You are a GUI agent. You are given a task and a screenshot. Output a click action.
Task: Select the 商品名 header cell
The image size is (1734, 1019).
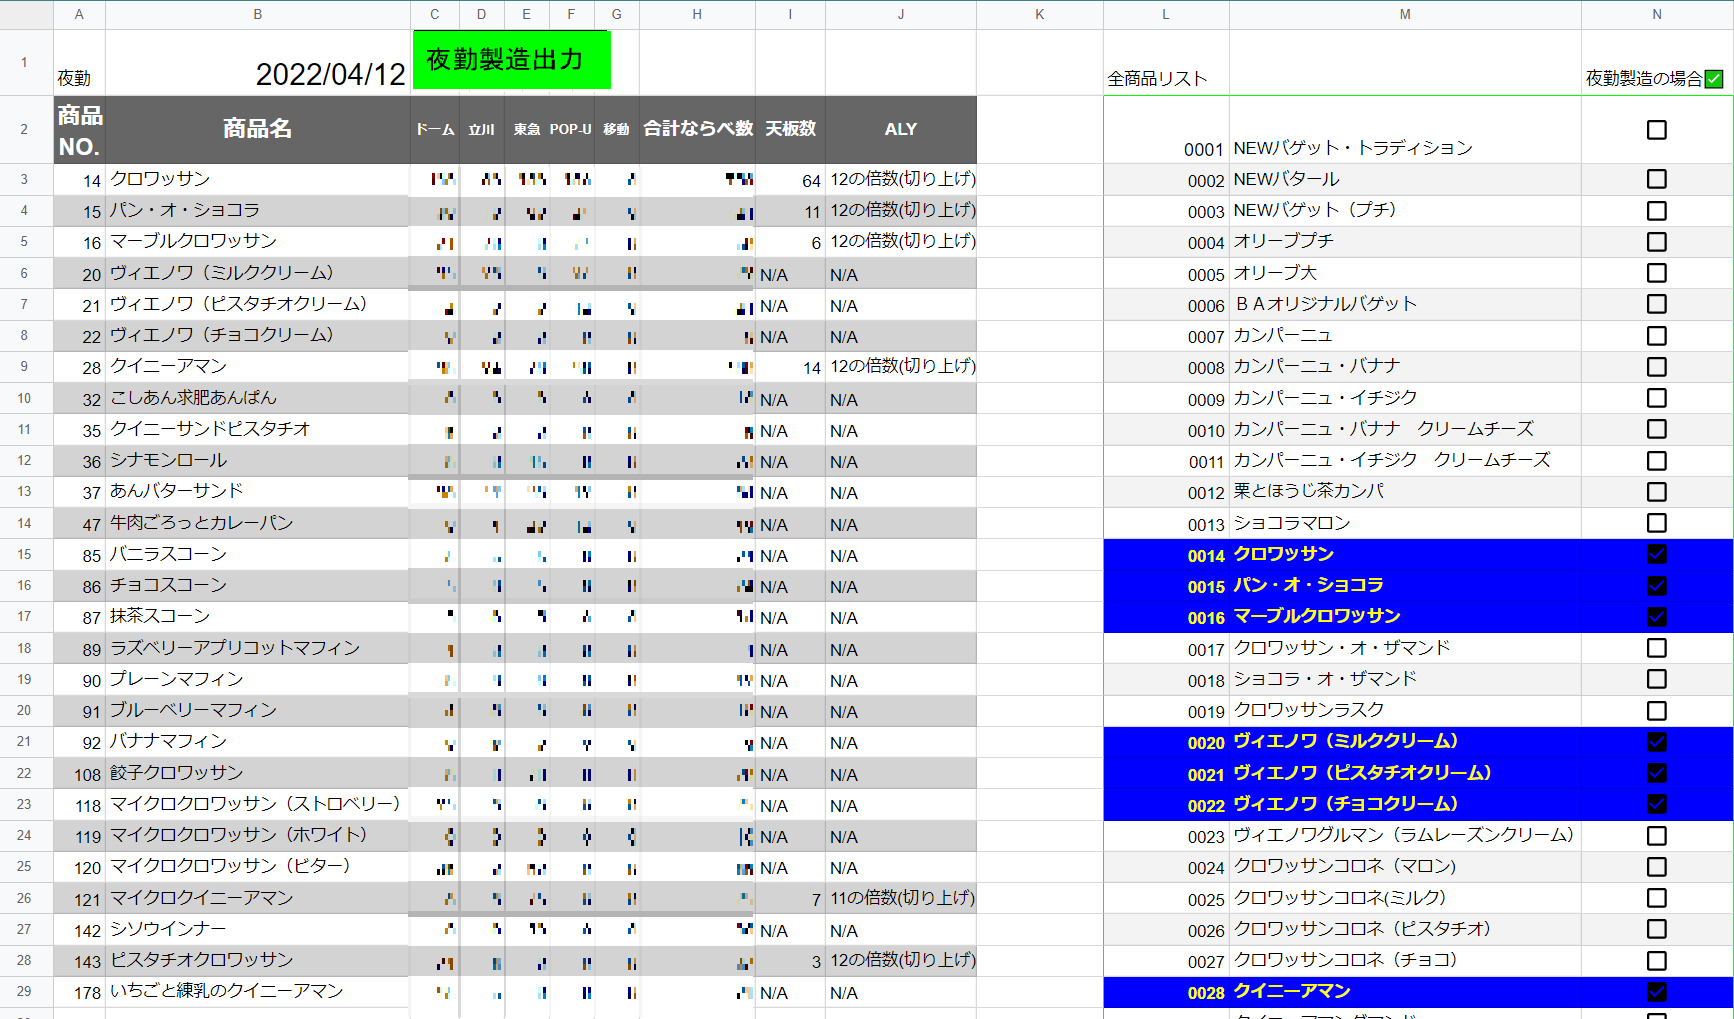point(258,129)
